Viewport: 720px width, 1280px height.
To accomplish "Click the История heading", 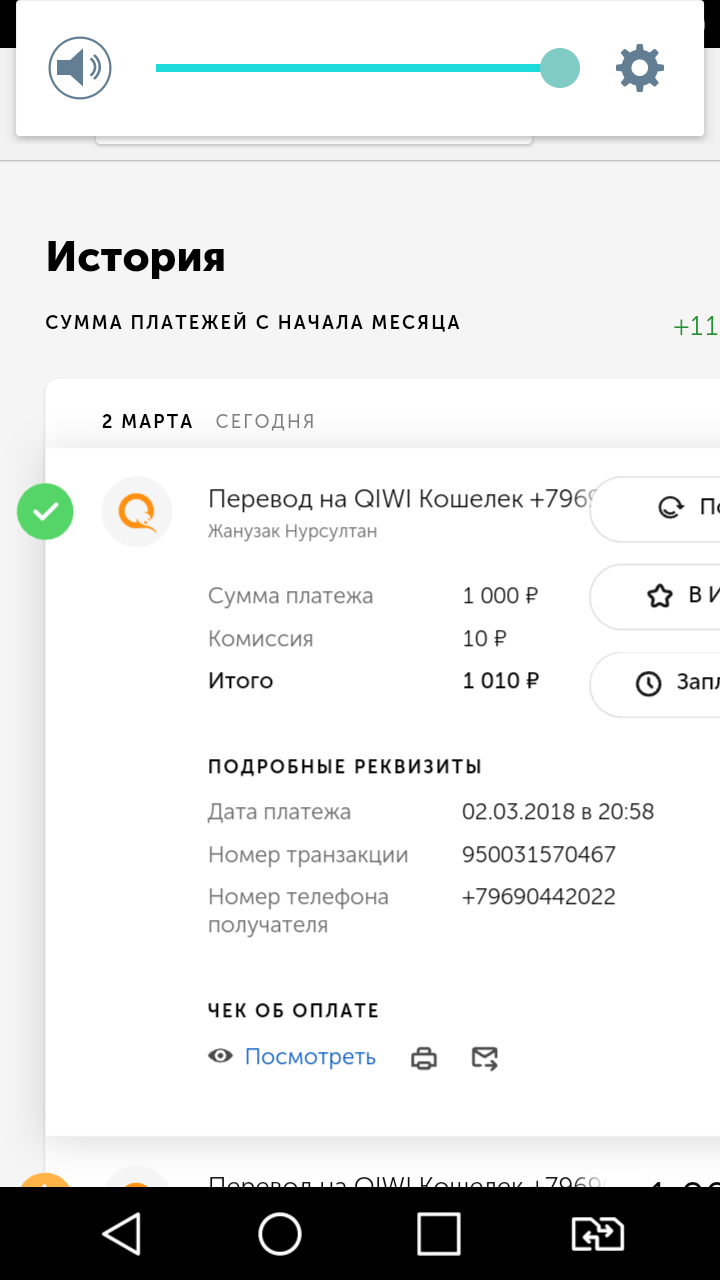I will click(x=136, y=257).
